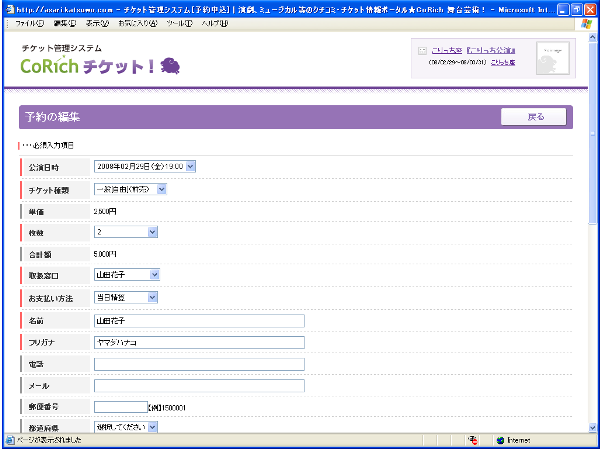The width and height of the screenshot is (601, 451).
Task: Click the purple mascot icon beside logo
Action: pyautogui.click(x=170, y=66)
